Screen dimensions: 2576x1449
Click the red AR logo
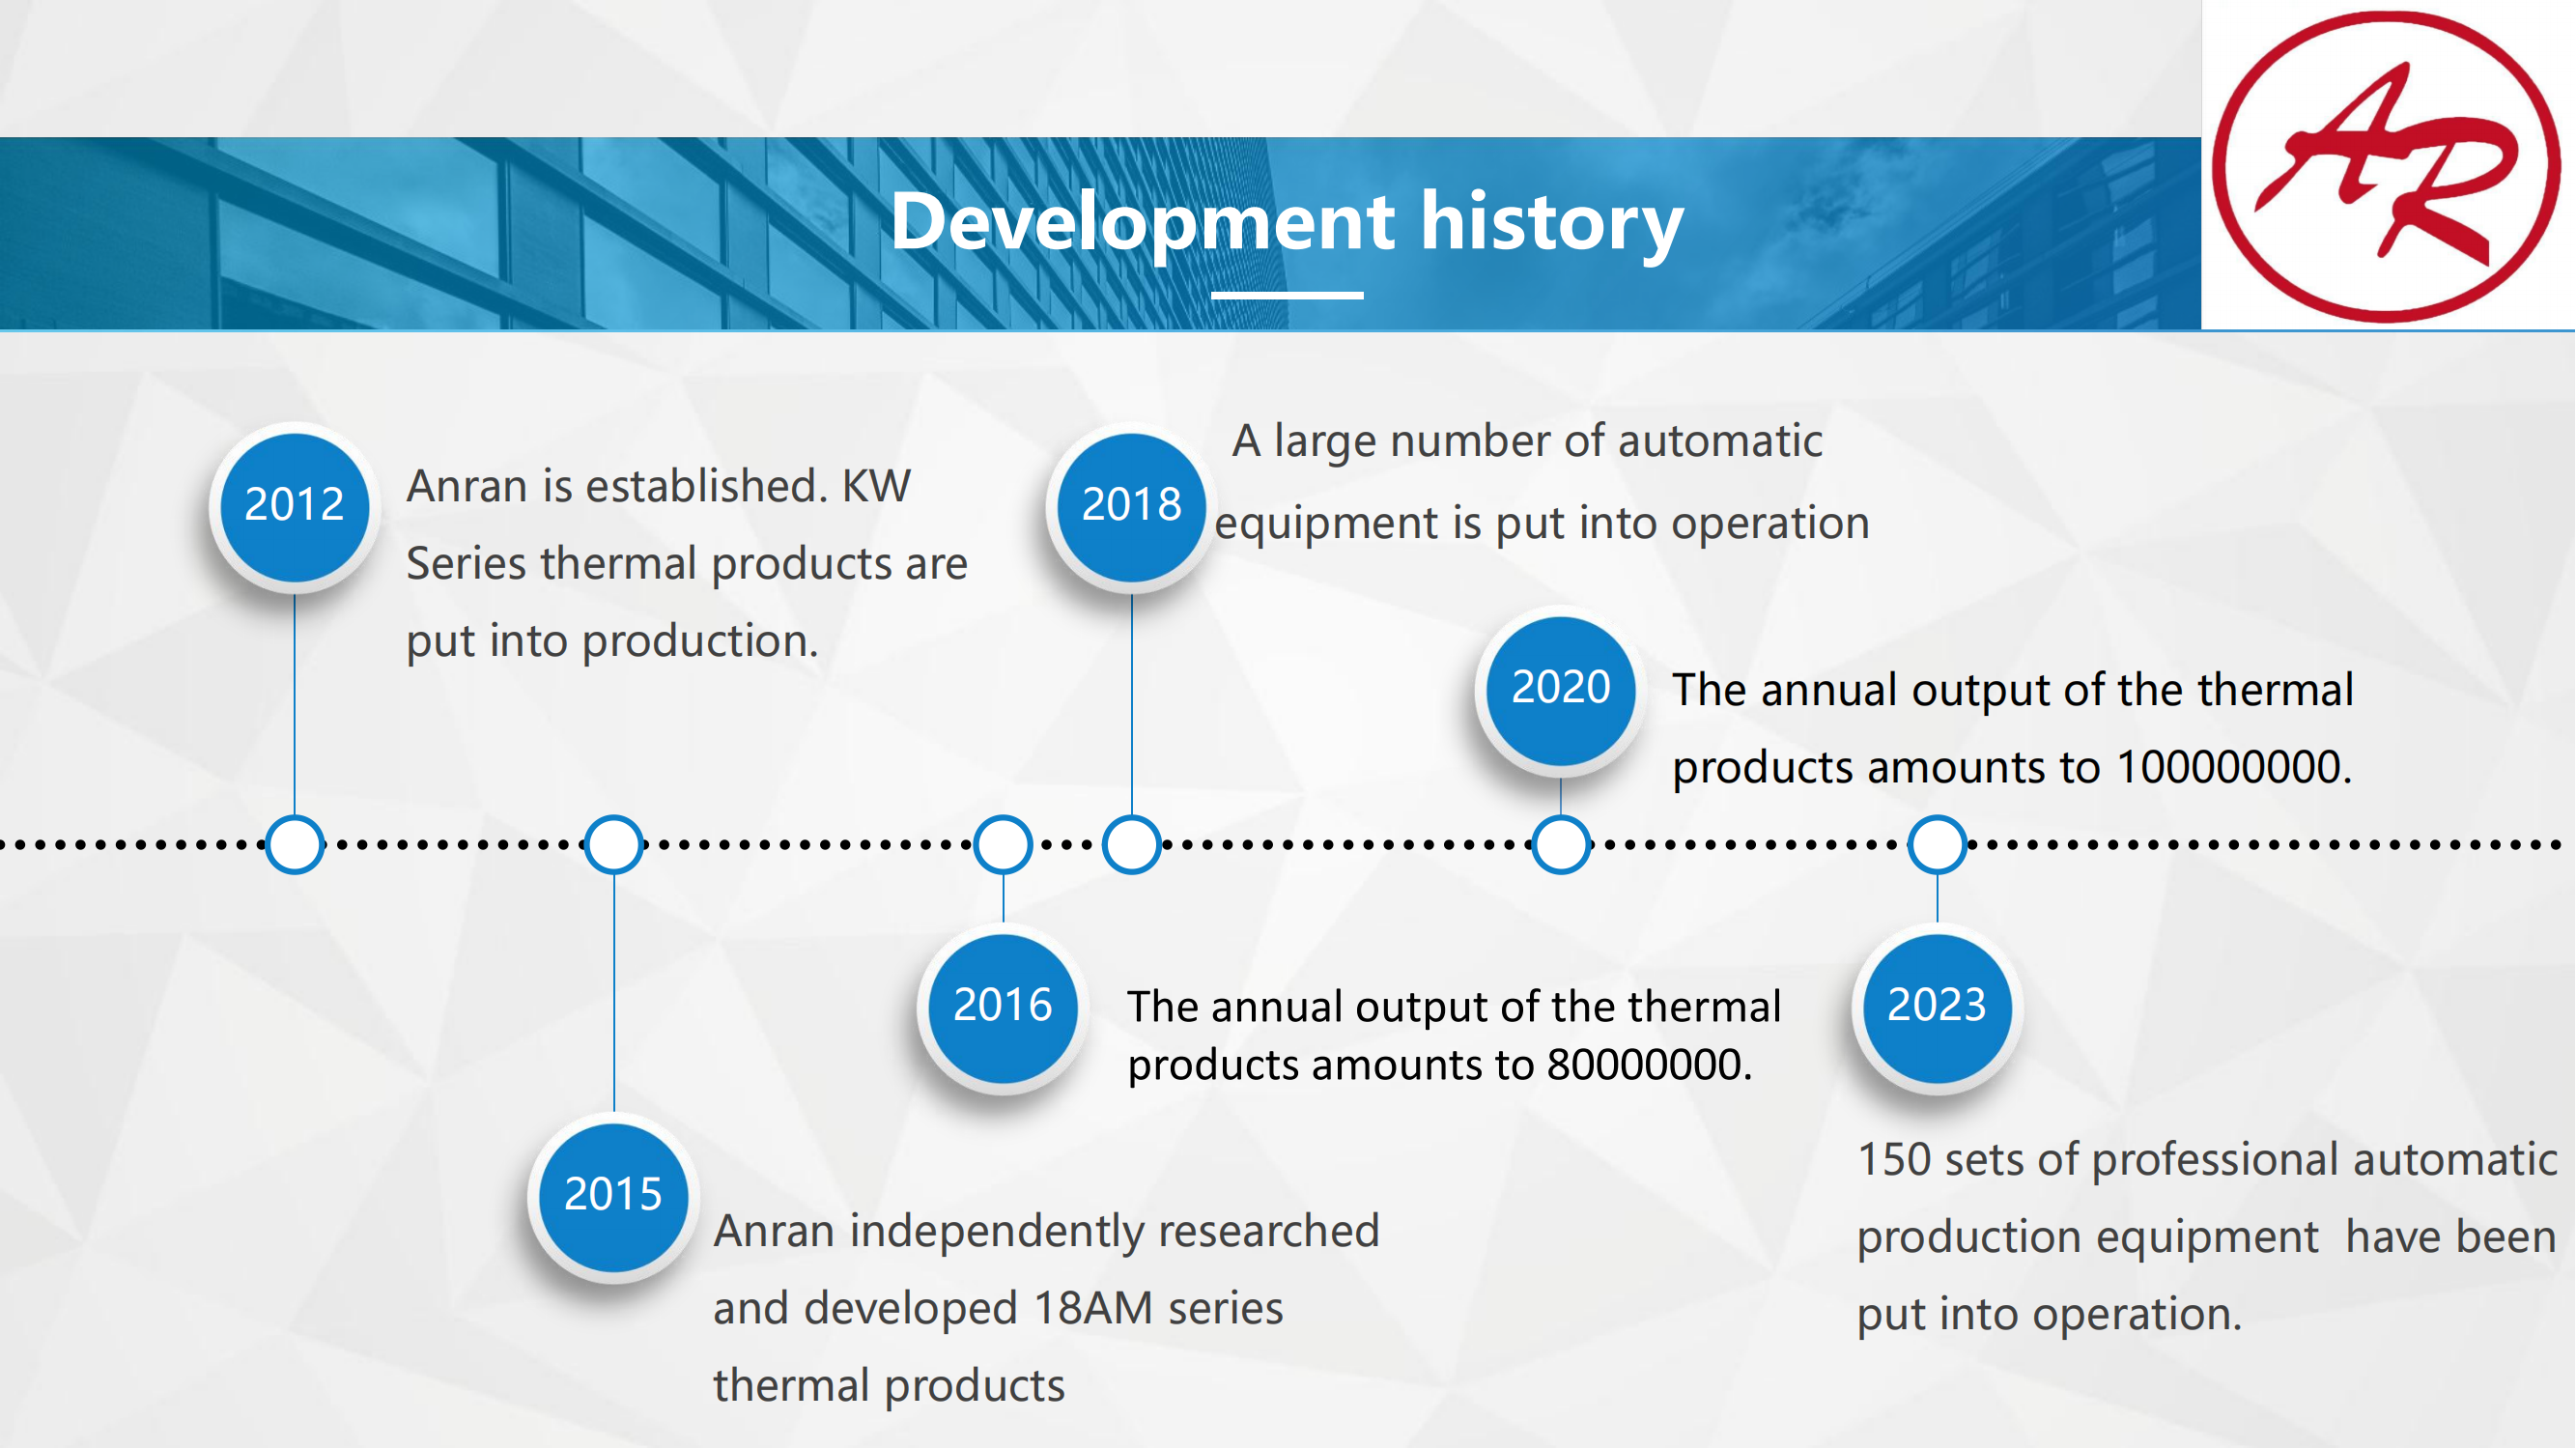2386,166
